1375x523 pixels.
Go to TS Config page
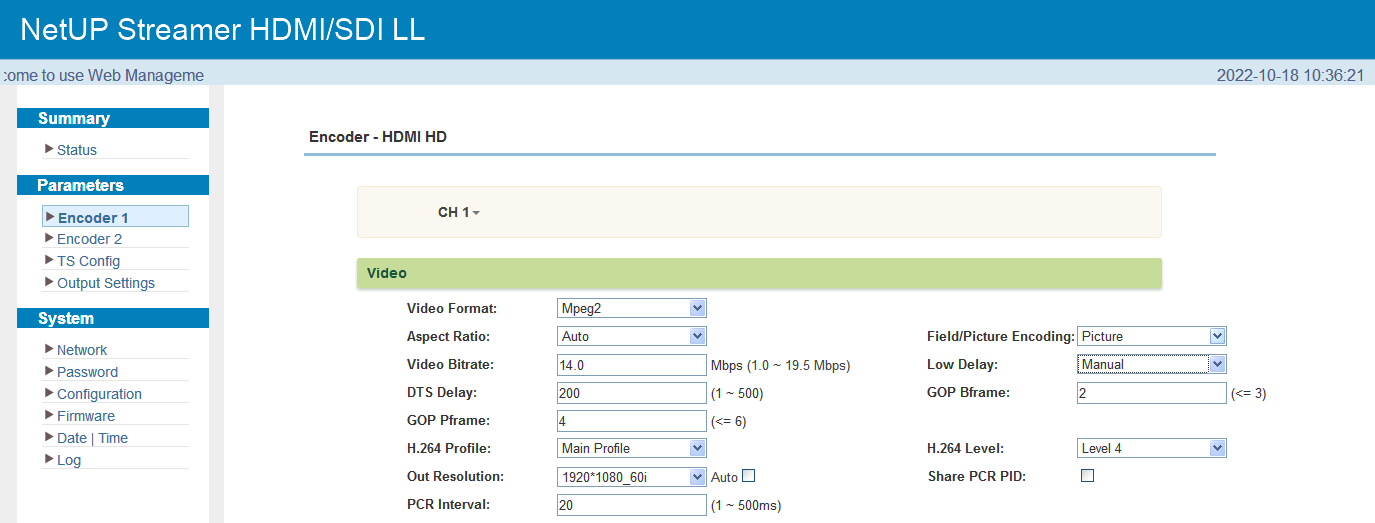pos(88,261)
